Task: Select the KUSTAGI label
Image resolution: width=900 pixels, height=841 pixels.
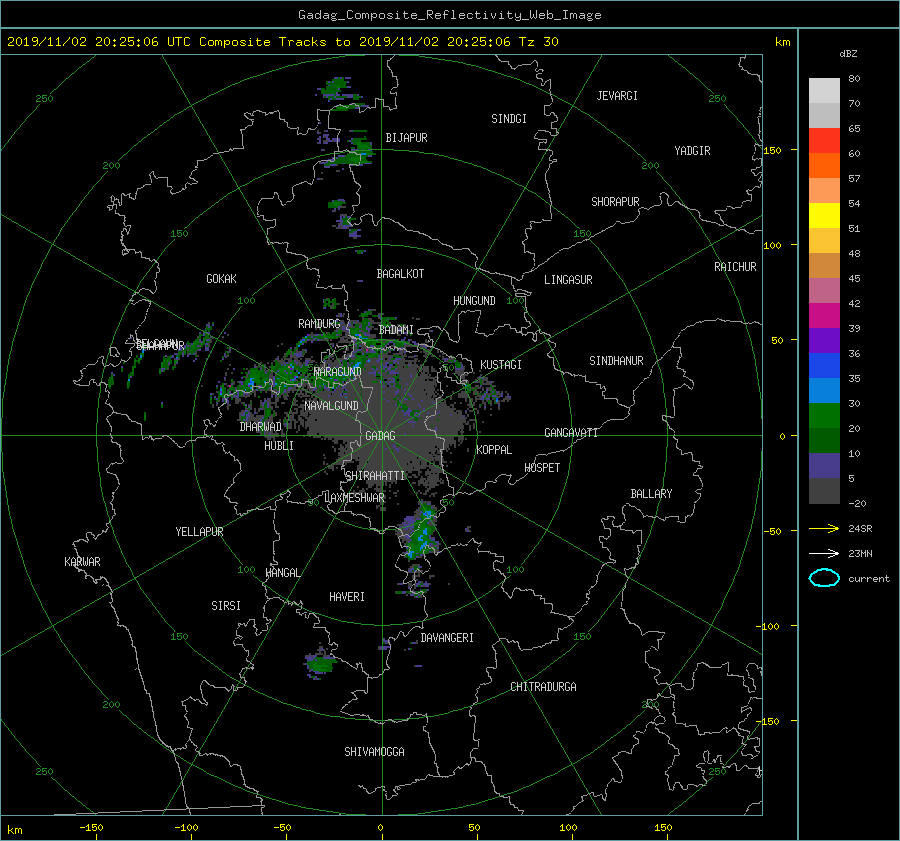Action: pos(501,365)
